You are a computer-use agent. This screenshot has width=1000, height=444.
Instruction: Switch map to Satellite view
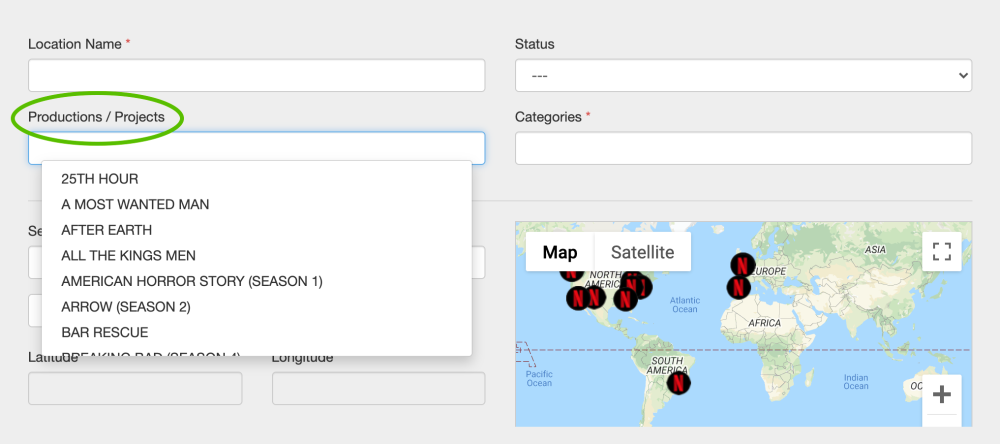[642, 252]
